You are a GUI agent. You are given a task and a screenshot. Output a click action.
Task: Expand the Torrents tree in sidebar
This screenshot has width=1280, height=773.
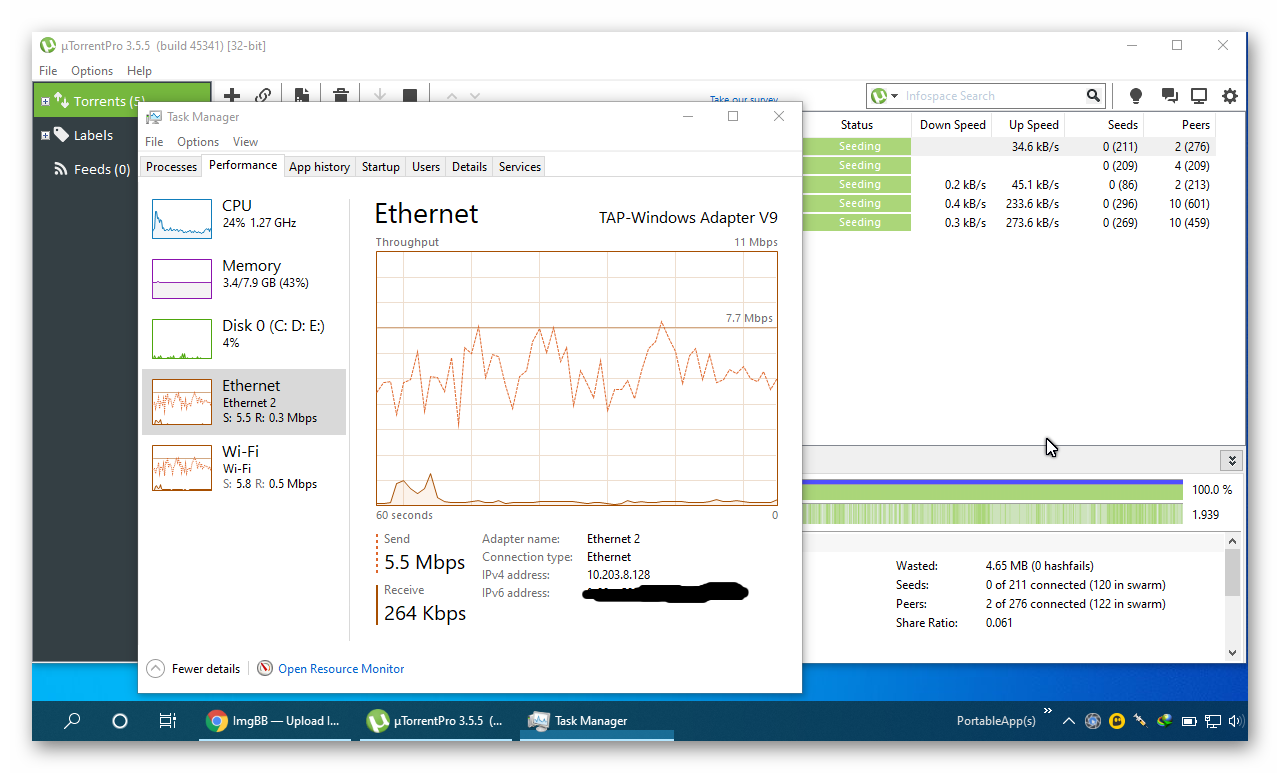click(45, 101)
